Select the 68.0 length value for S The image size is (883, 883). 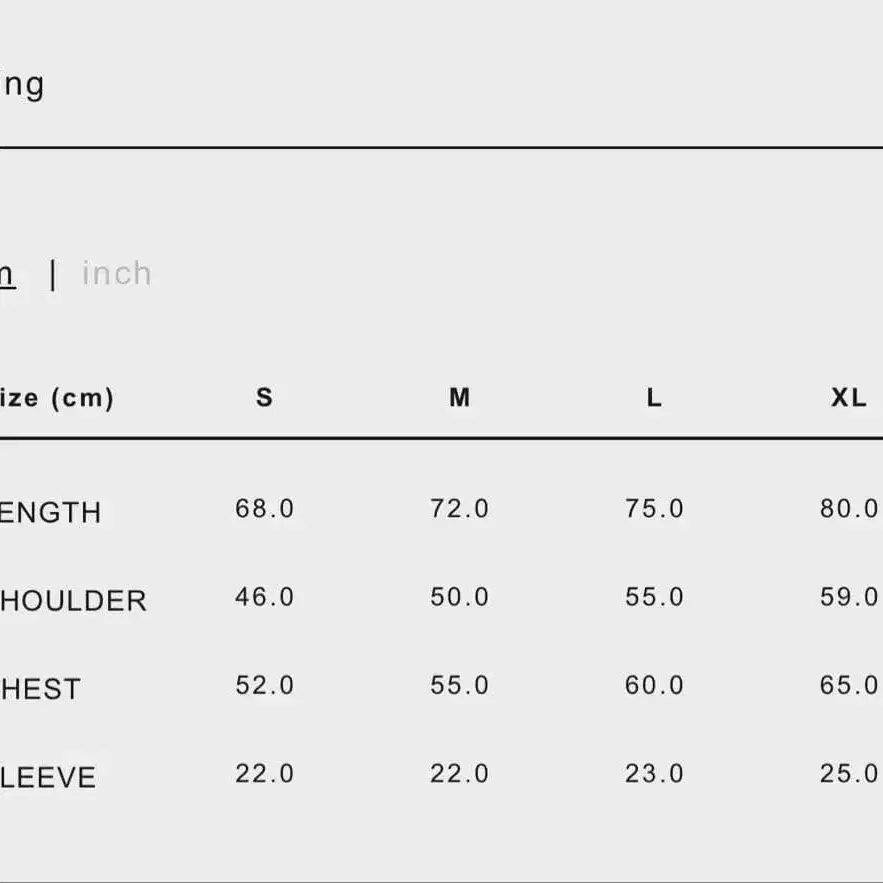point(264,509)
